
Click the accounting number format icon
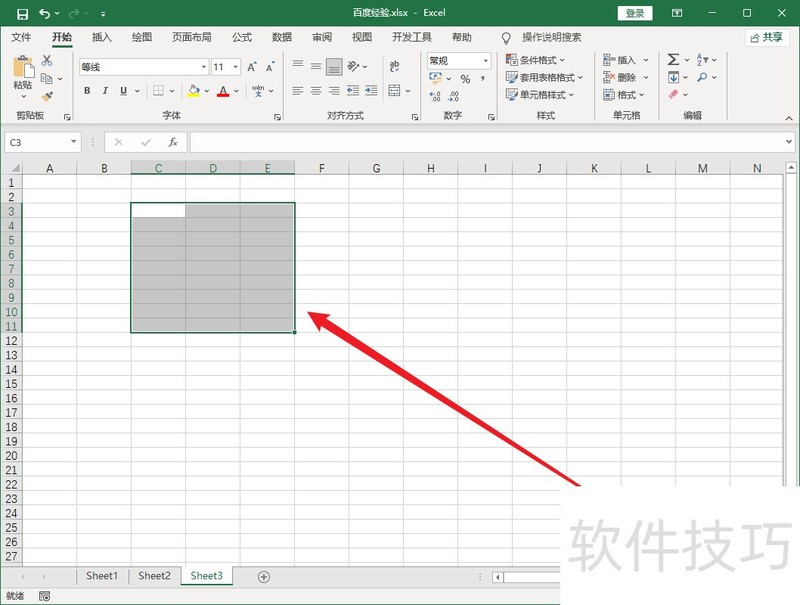tap(436, 79)
